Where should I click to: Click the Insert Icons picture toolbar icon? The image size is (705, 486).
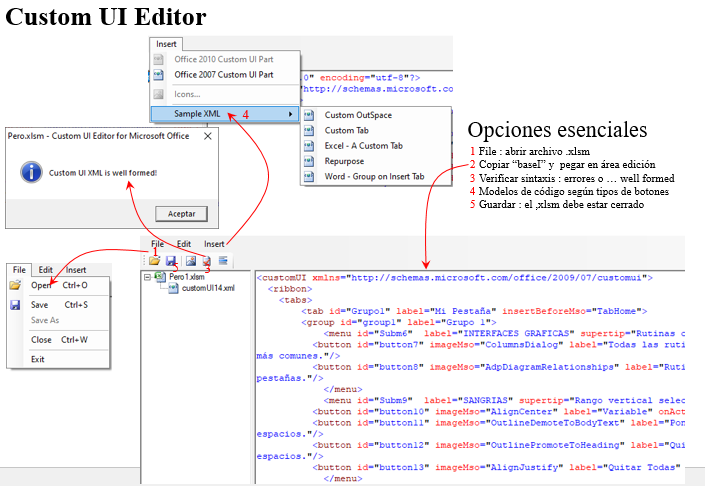pos(191,261)
